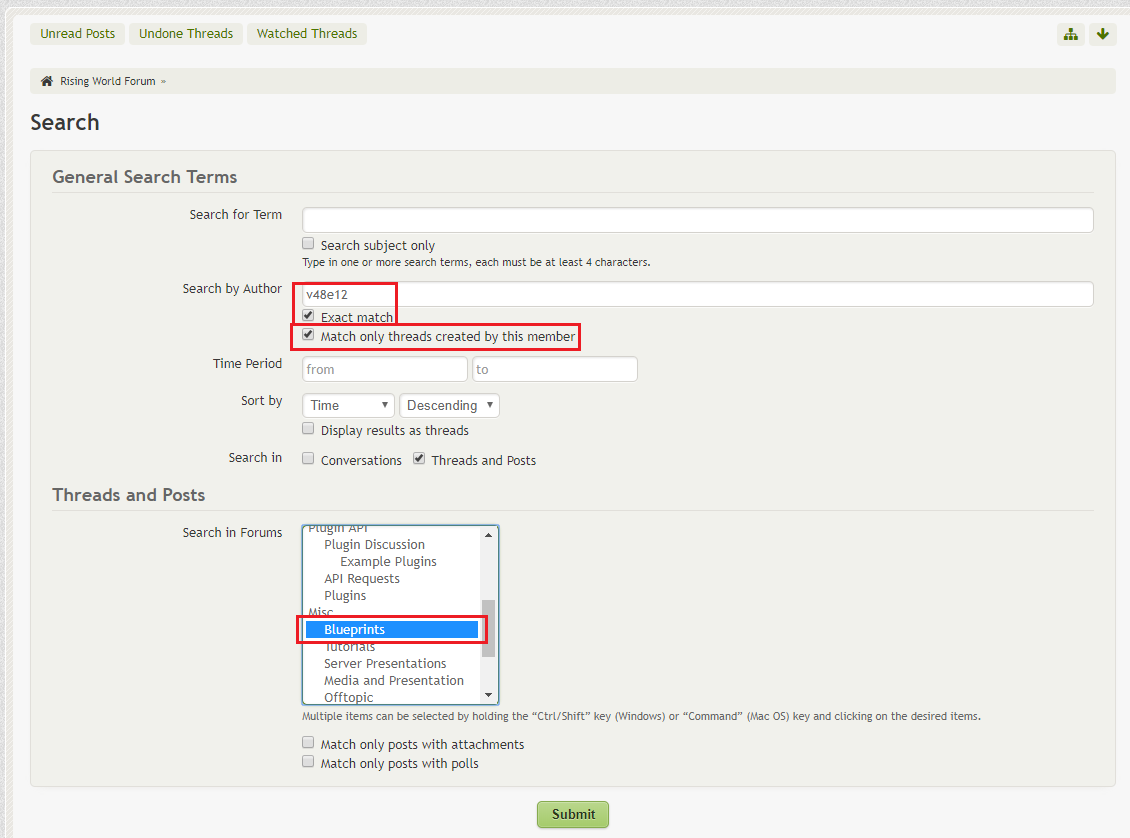Click forum list scroll down arrow
1130x838 pixels.
coord(489,695)
